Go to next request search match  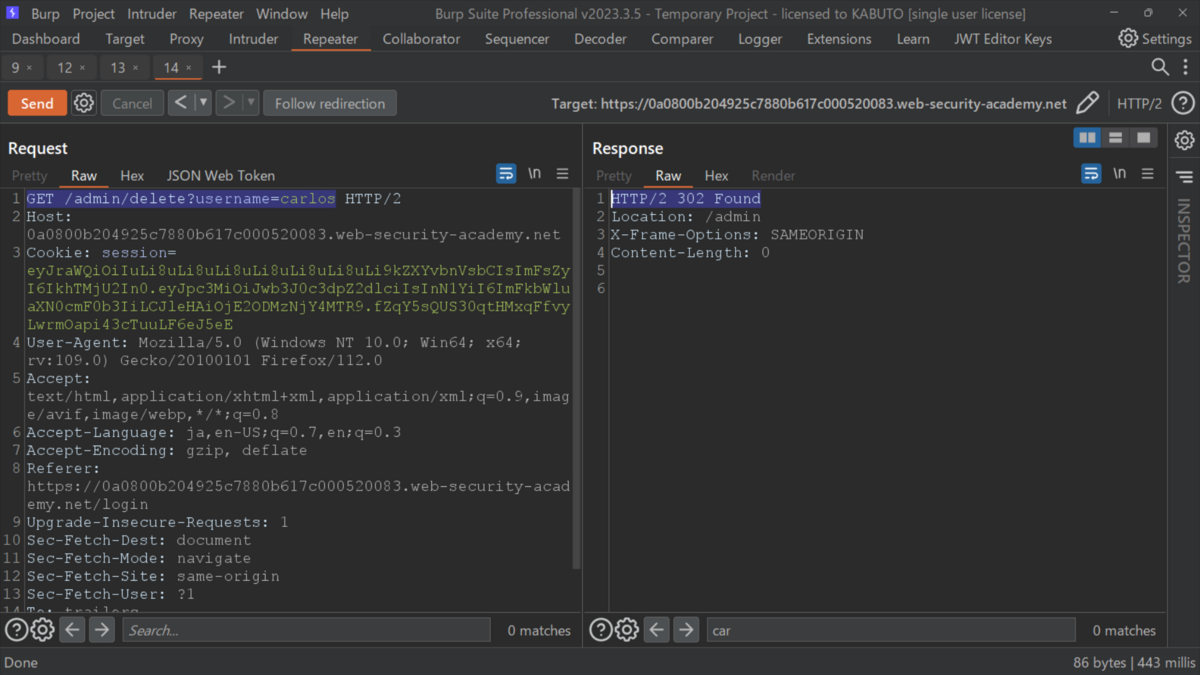(102, 630)
